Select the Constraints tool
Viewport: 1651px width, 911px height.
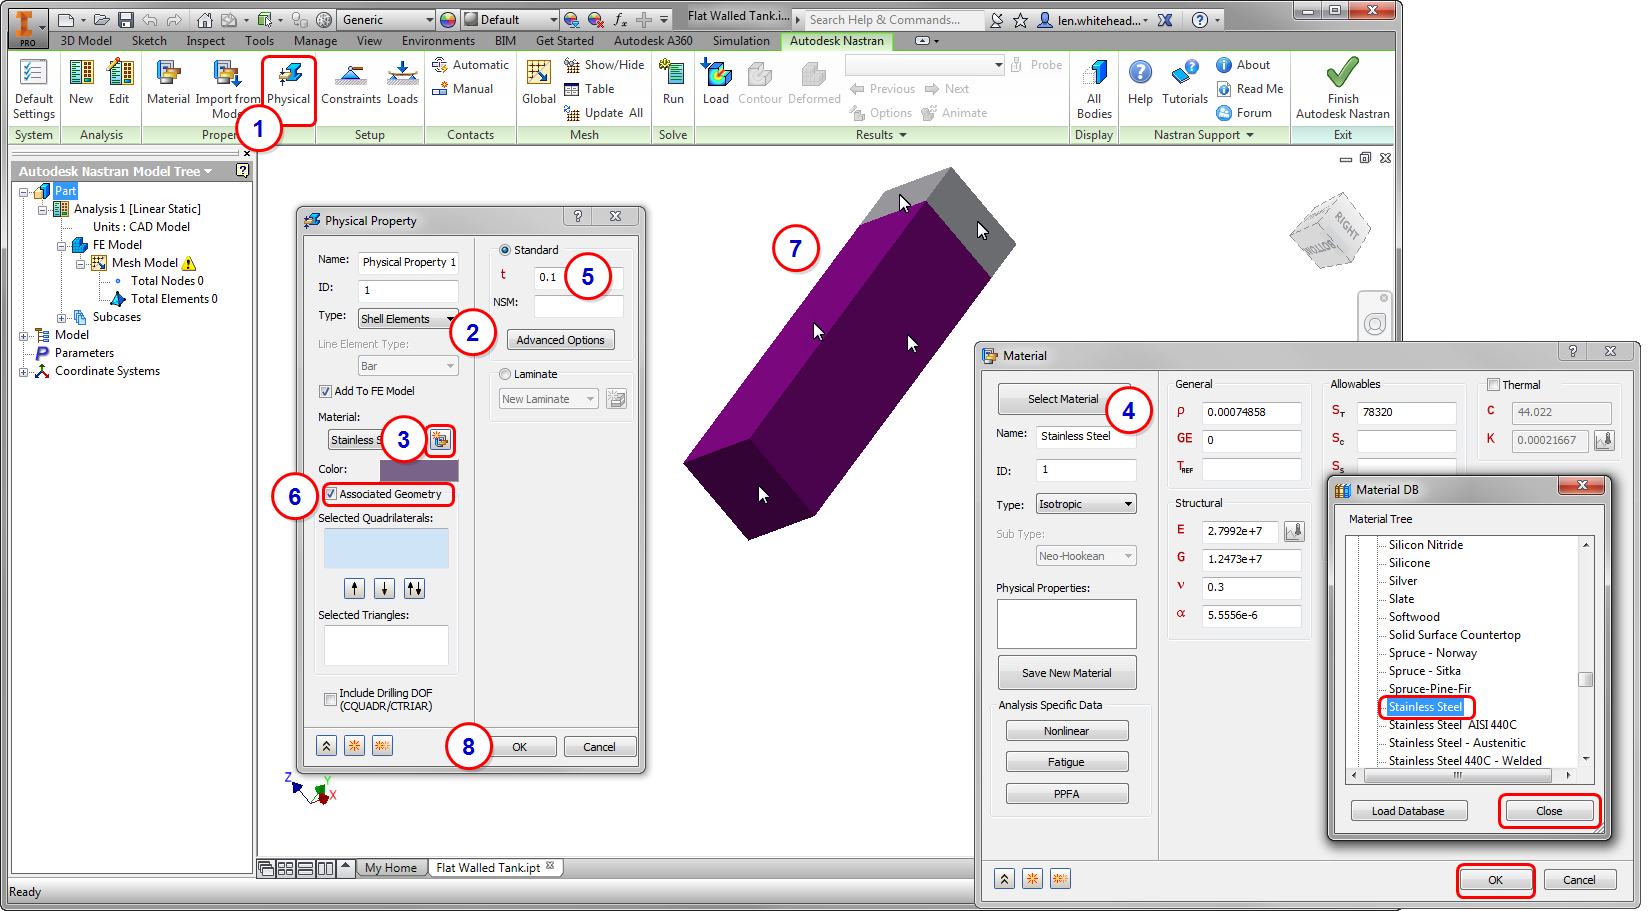coord(351,82)
